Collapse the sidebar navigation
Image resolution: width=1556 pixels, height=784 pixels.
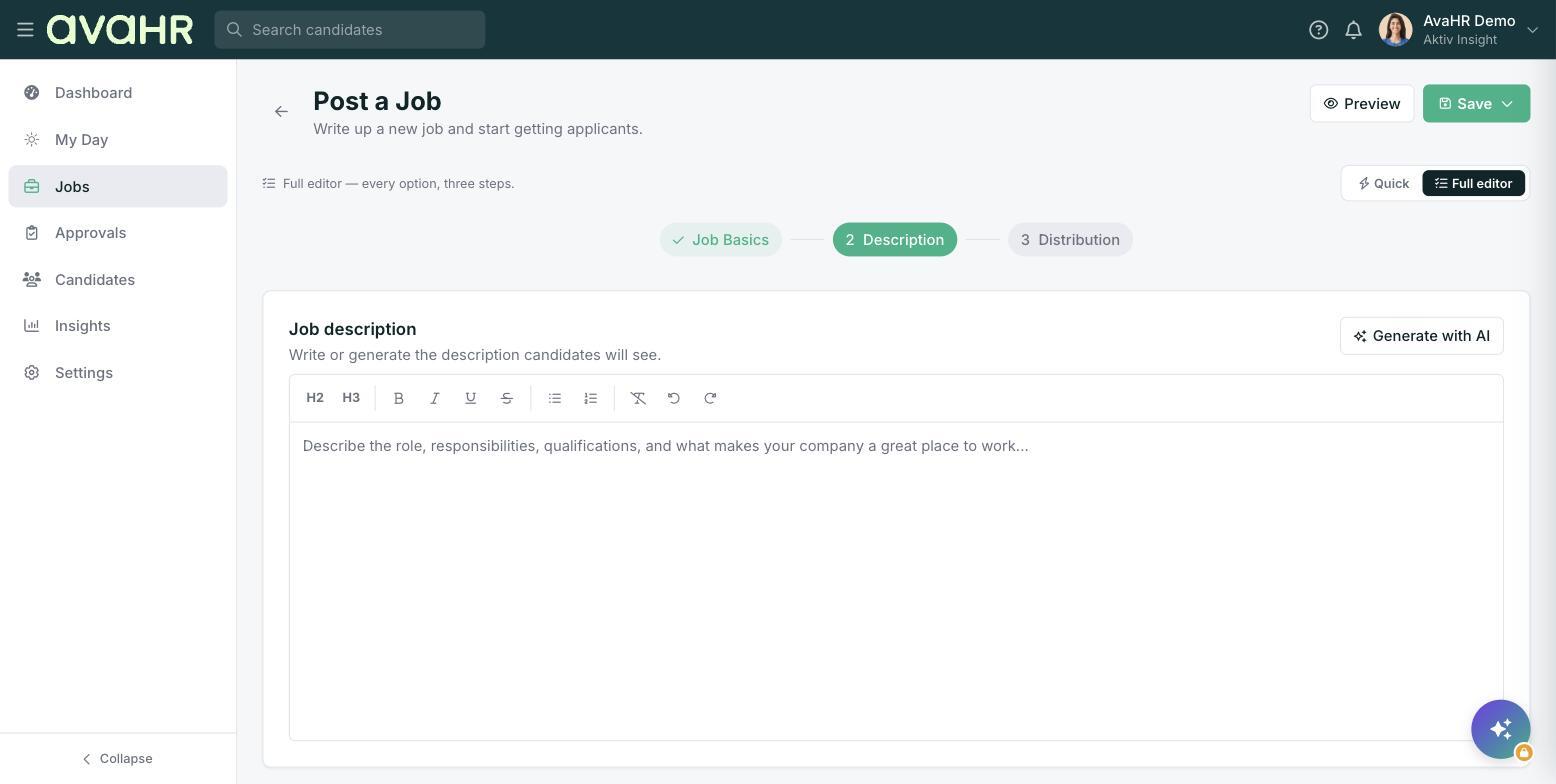(x=118, y=759)
